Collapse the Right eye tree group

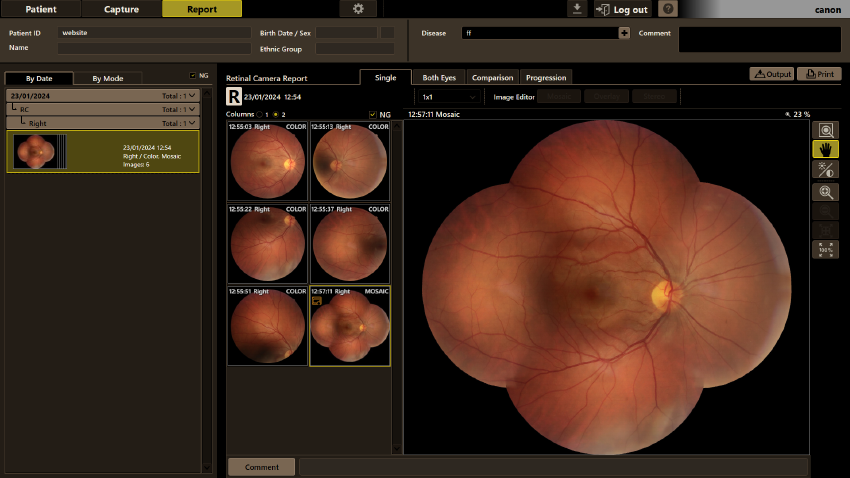tap(192, 123)
